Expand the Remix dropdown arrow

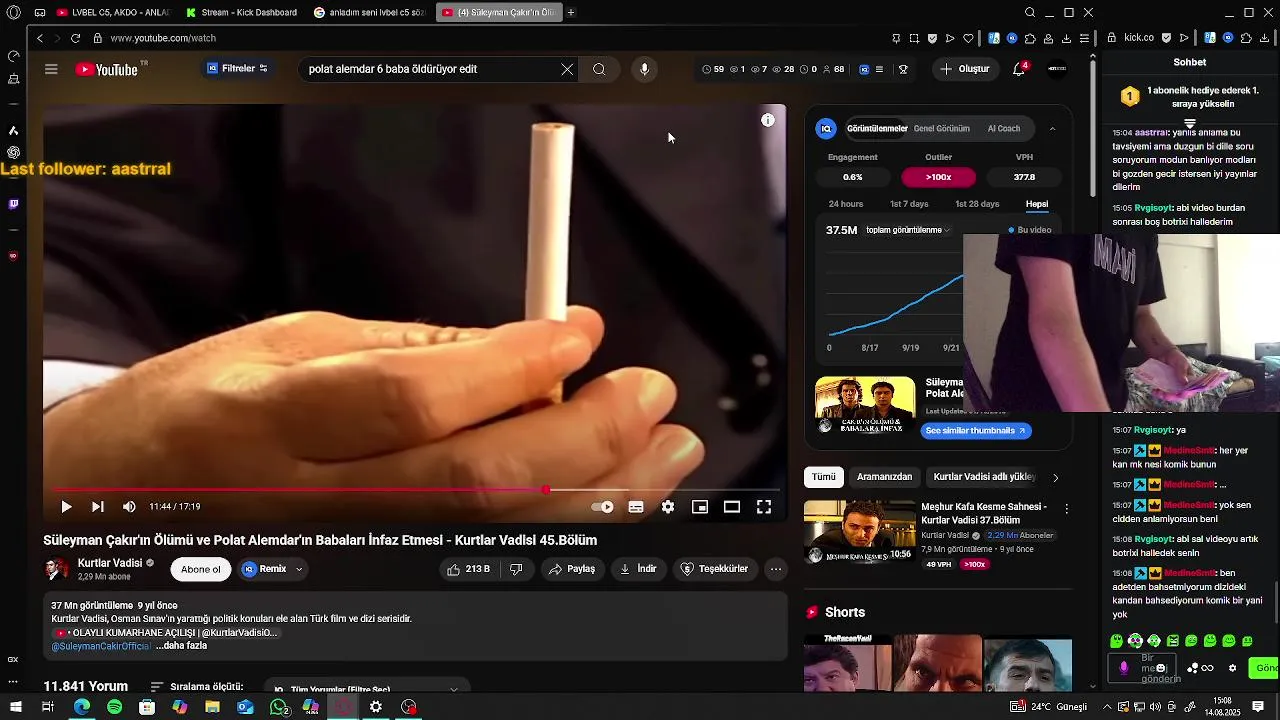[x=298, y=569]
